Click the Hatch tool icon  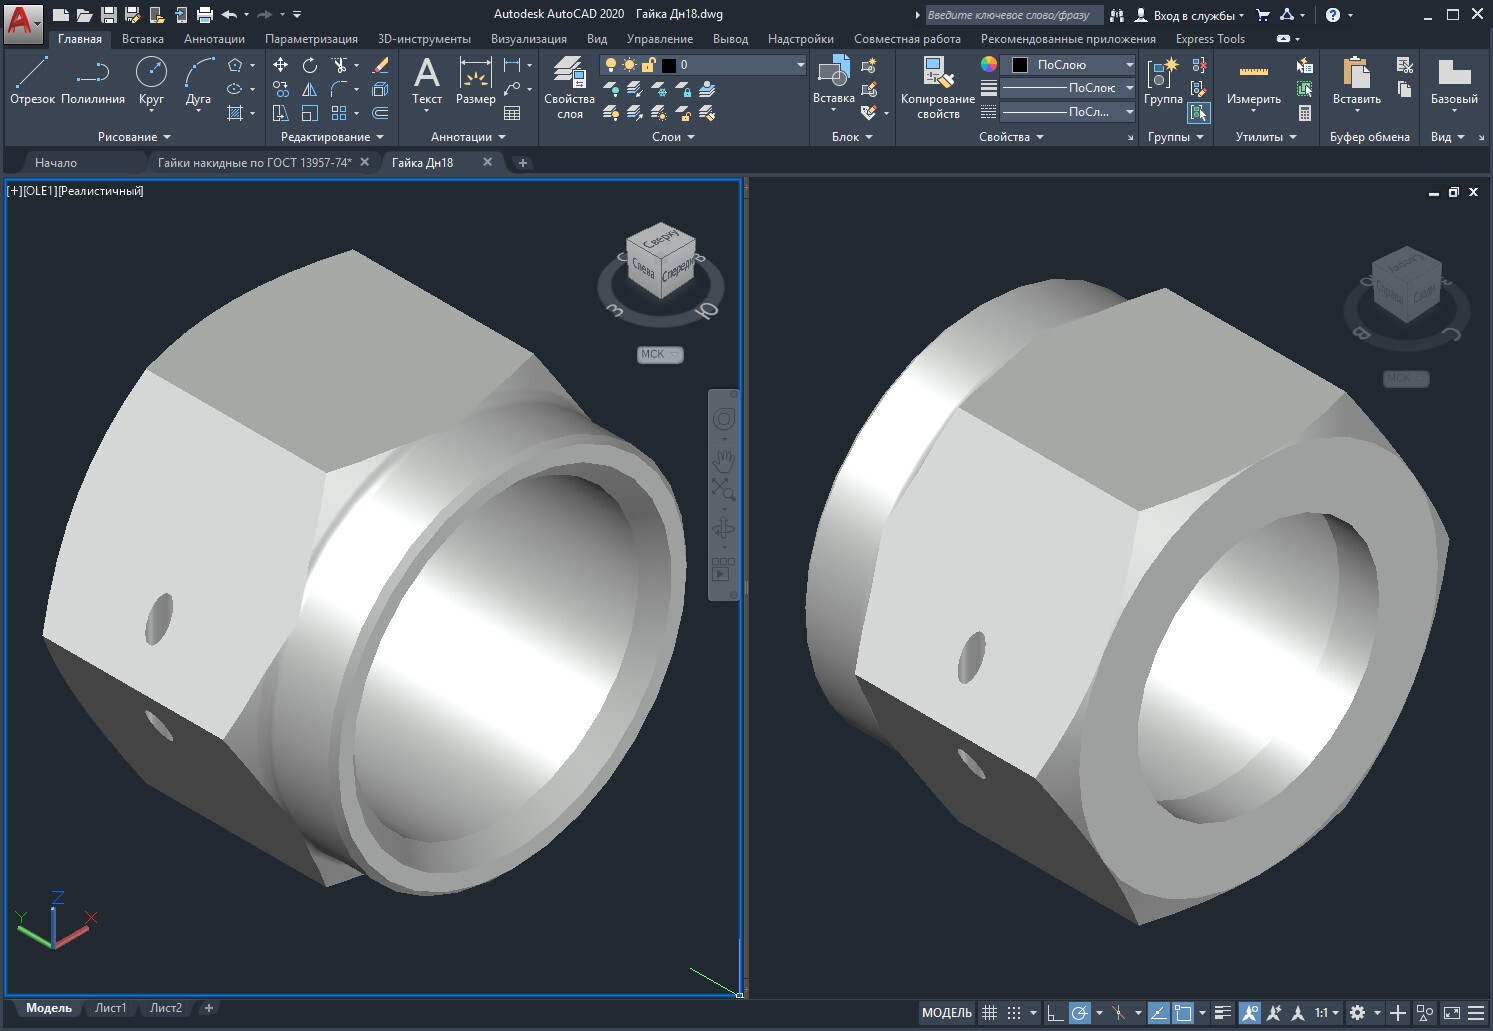[235, 113]
